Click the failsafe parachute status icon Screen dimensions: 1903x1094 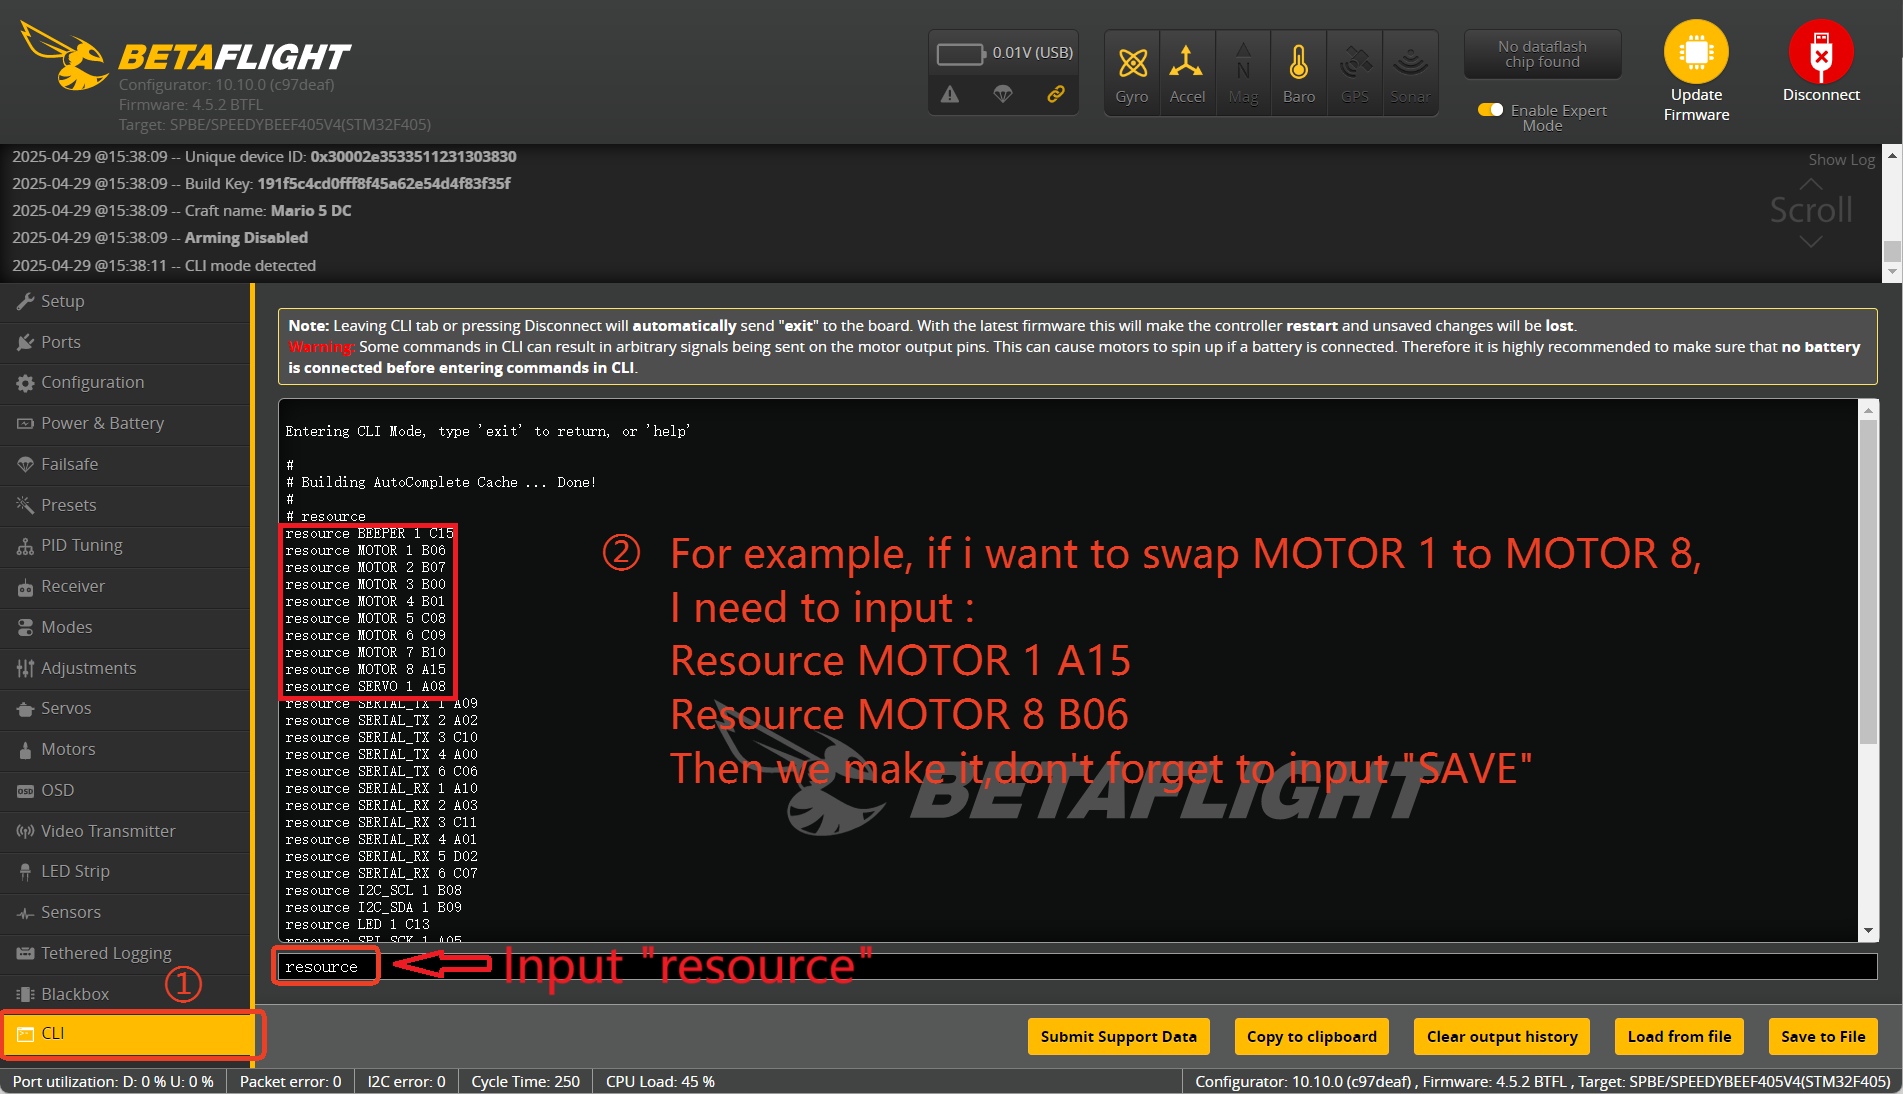click(1003, 94)
